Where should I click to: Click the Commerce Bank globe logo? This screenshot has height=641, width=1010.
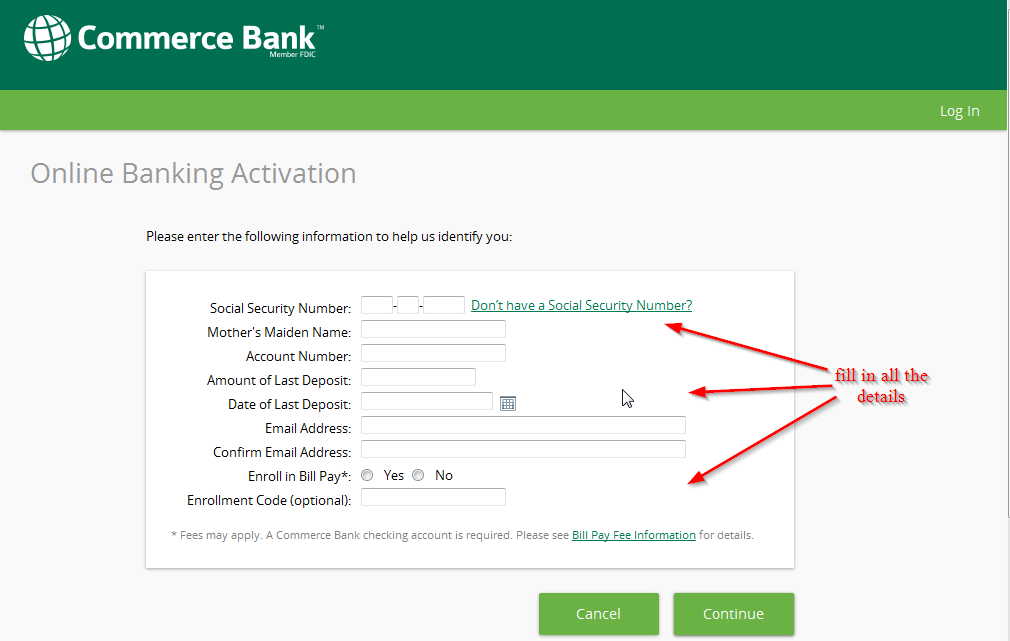47,38
